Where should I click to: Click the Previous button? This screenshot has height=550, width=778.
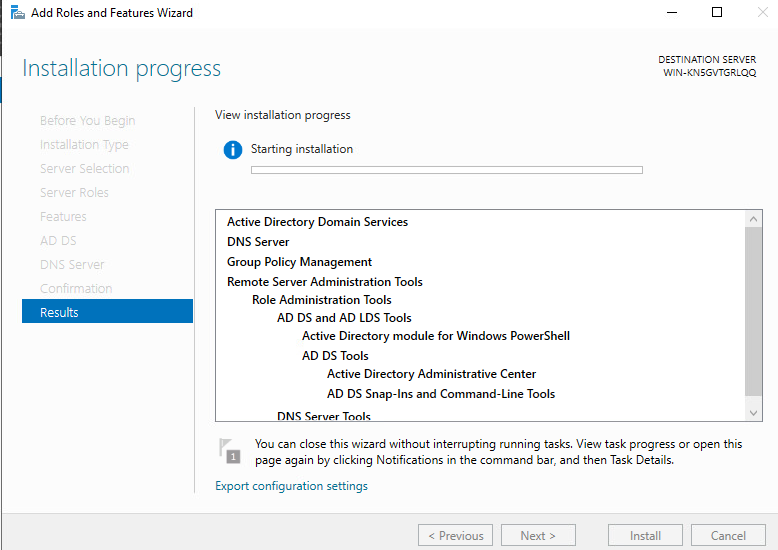click(x=455, y=536)
